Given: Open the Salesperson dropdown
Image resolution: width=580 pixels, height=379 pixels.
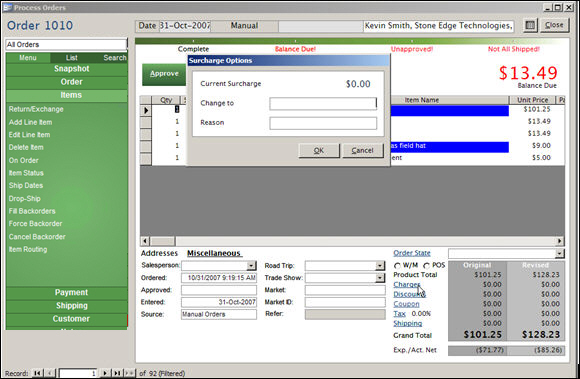Looking at the screenshot, I should point(251,265).
